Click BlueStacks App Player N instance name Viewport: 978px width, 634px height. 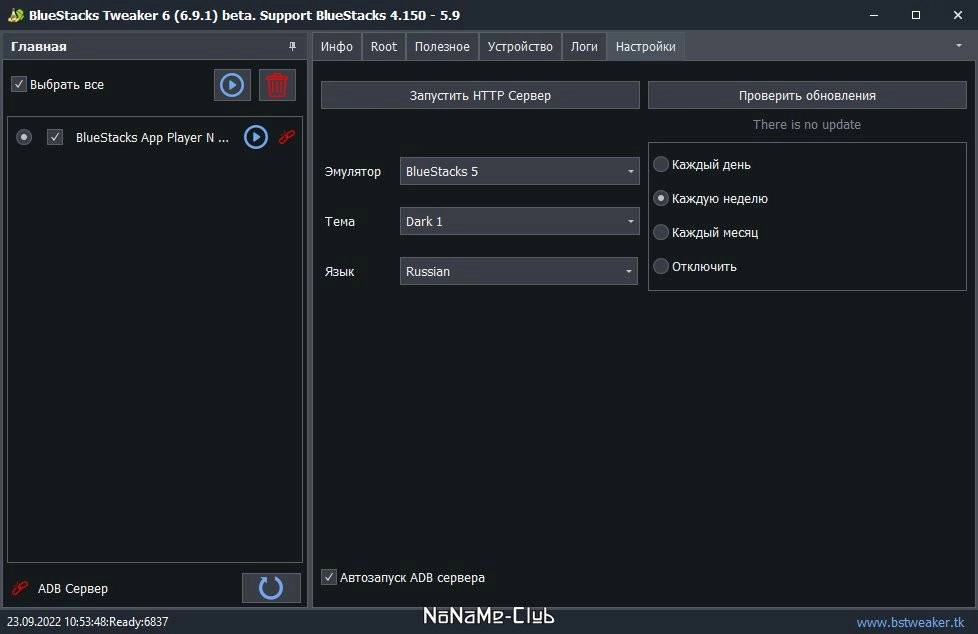pyautogui.click(x=152, y=137)
